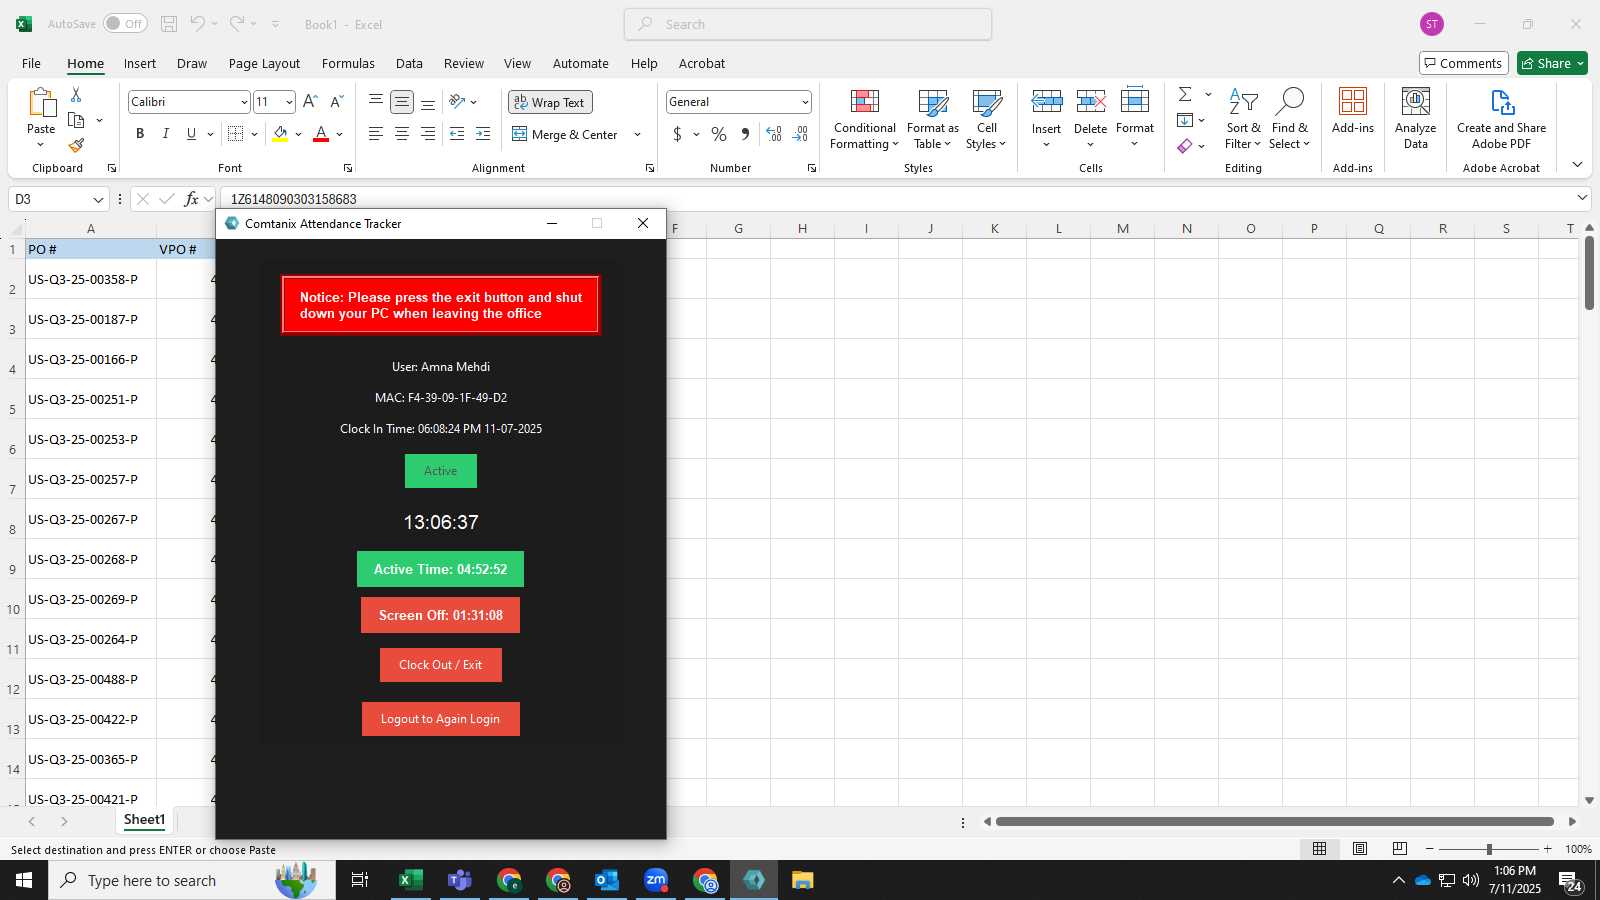Toggle Top Align vertical alignment
Image resolution: width=1600 pixels, height=900 pixels.
point(376,101)
